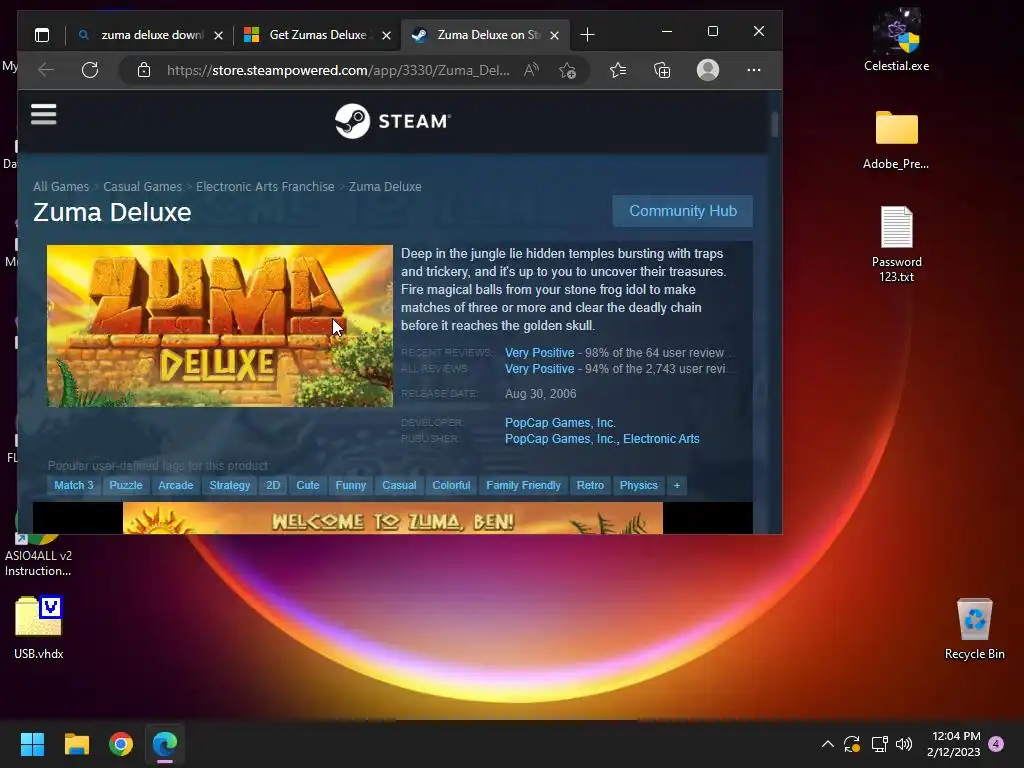
Task: Click the Zuma Deluxe breadcrumb link
Action: 385,187
